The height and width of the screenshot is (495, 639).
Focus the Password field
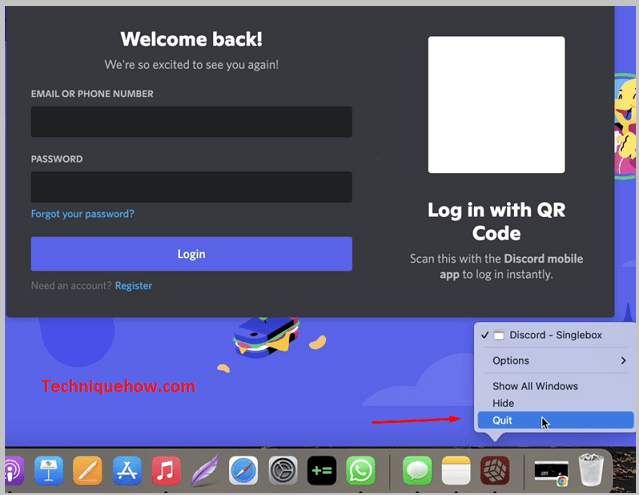pos(192,187)
